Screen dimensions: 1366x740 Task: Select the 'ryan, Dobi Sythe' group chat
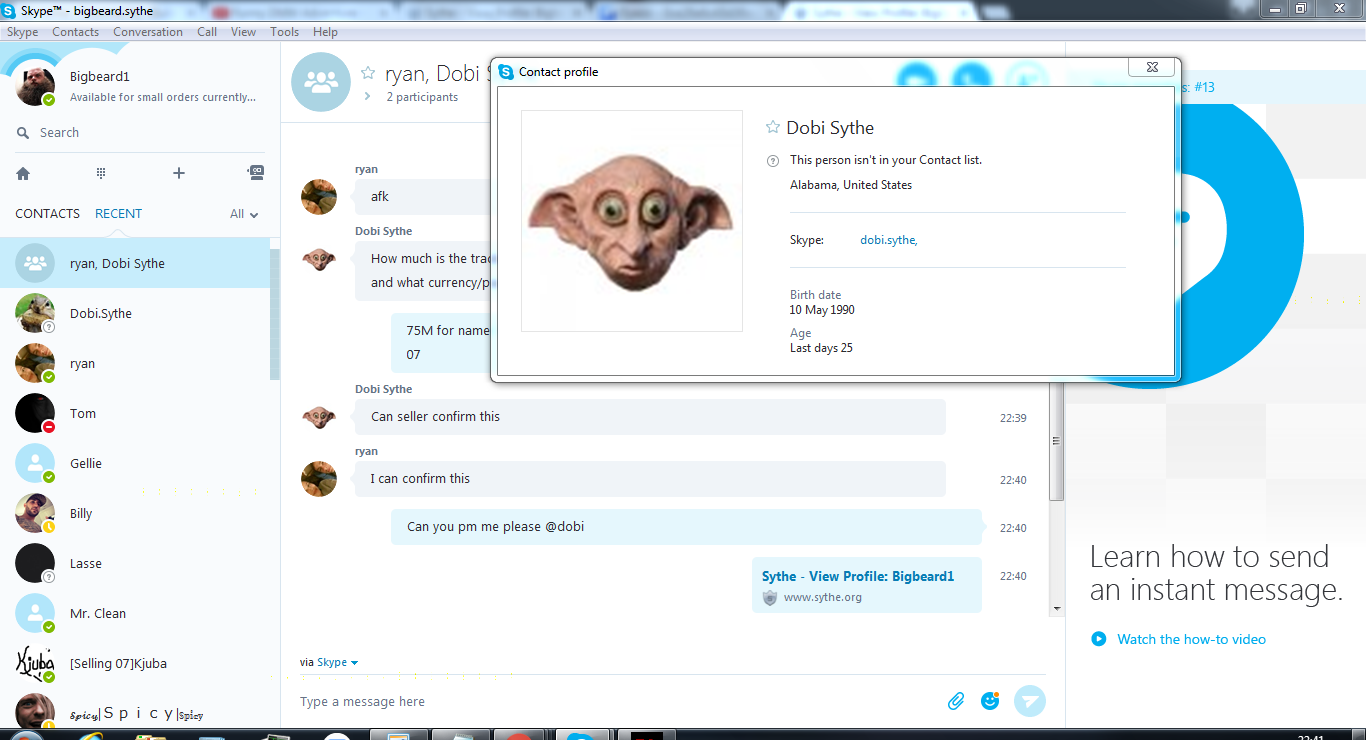click(x=135, y=263)
